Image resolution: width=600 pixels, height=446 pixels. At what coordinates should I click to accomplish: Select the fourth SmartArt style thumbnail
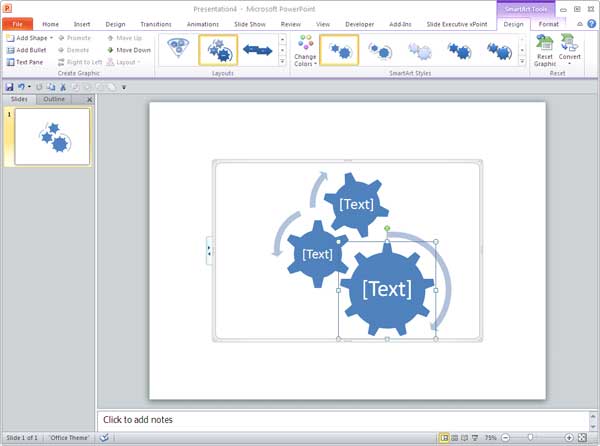460,50
